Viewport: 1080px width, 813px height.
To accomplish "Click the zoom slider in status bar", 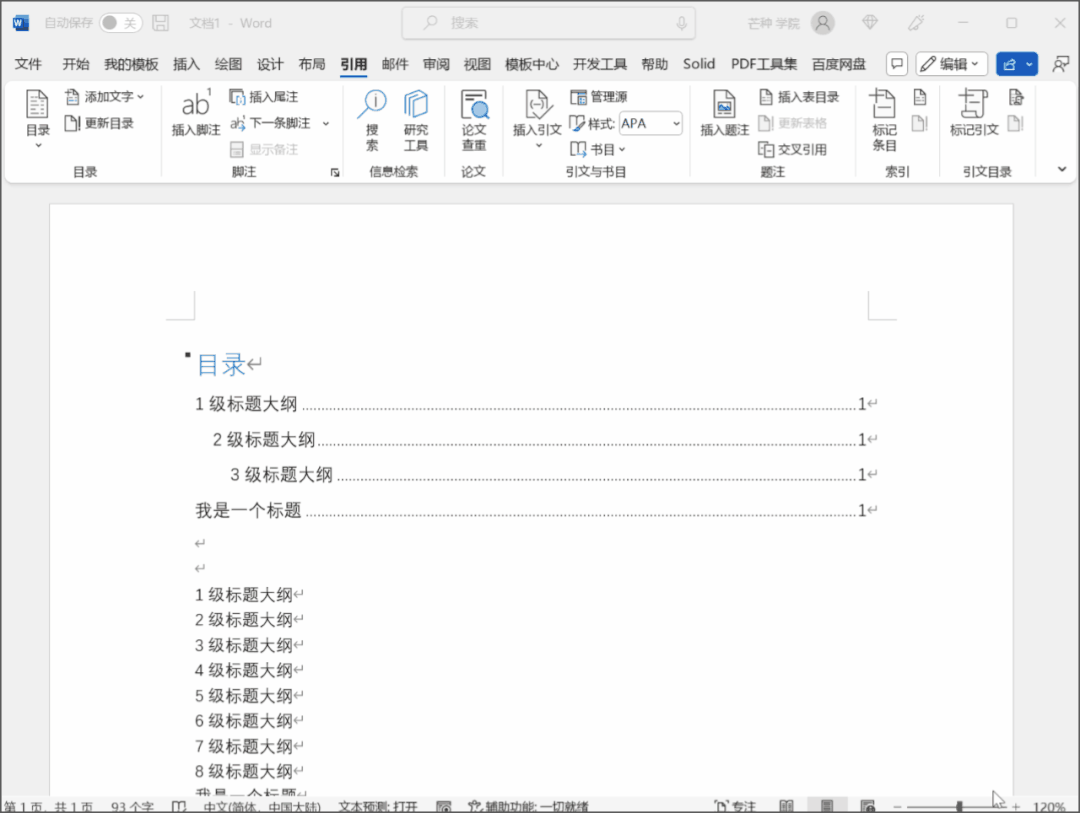I will pyautogui.click(x=959, y=806).
